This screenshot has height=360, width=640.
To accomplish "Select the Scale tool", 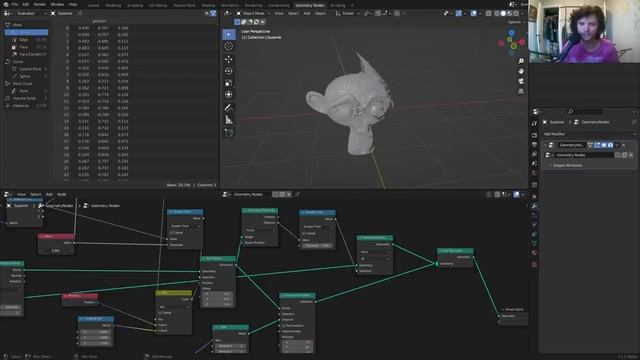I will 229,83.
